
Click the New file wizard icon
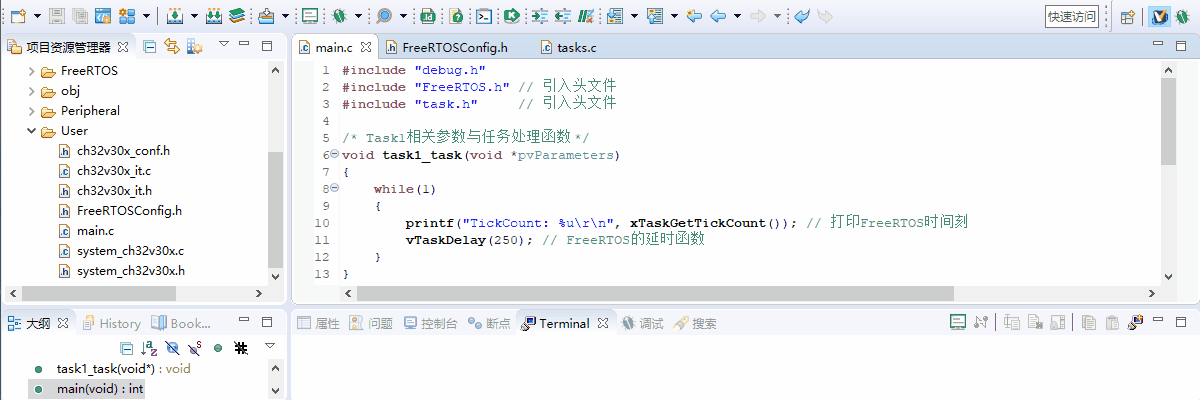point(17,16)
